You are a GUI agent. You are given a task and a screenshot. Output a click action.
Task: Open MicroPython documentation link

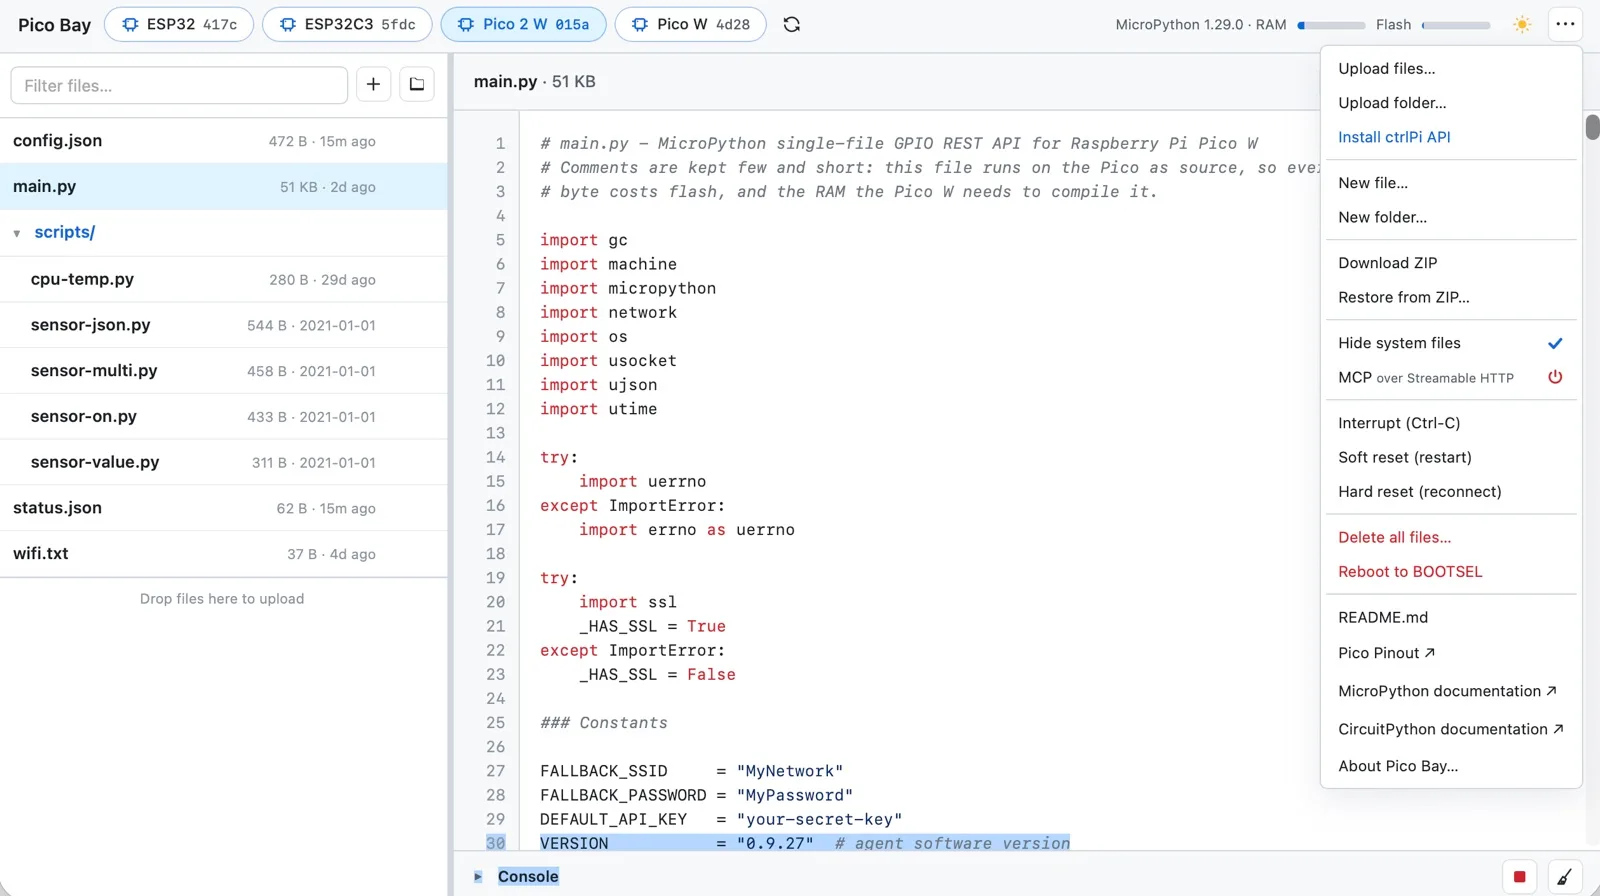[x=1451, y=691]
